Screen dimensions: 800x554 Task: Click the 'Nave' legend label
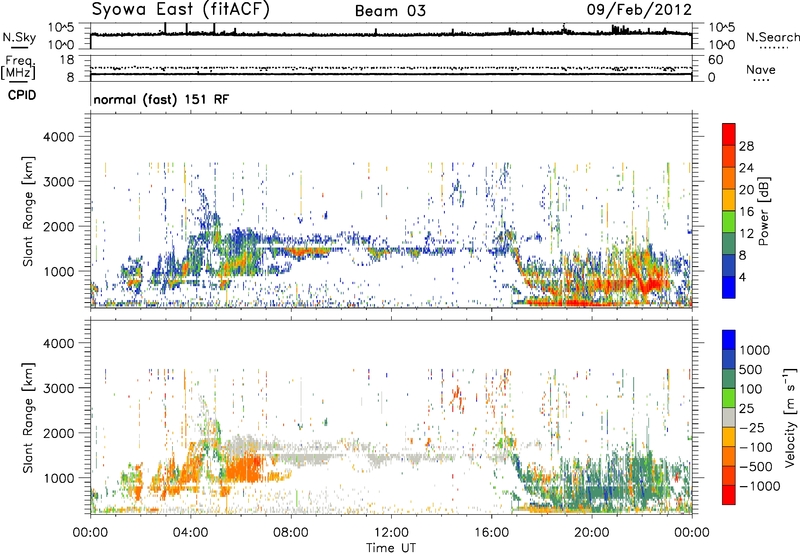[x=761, y=69]
